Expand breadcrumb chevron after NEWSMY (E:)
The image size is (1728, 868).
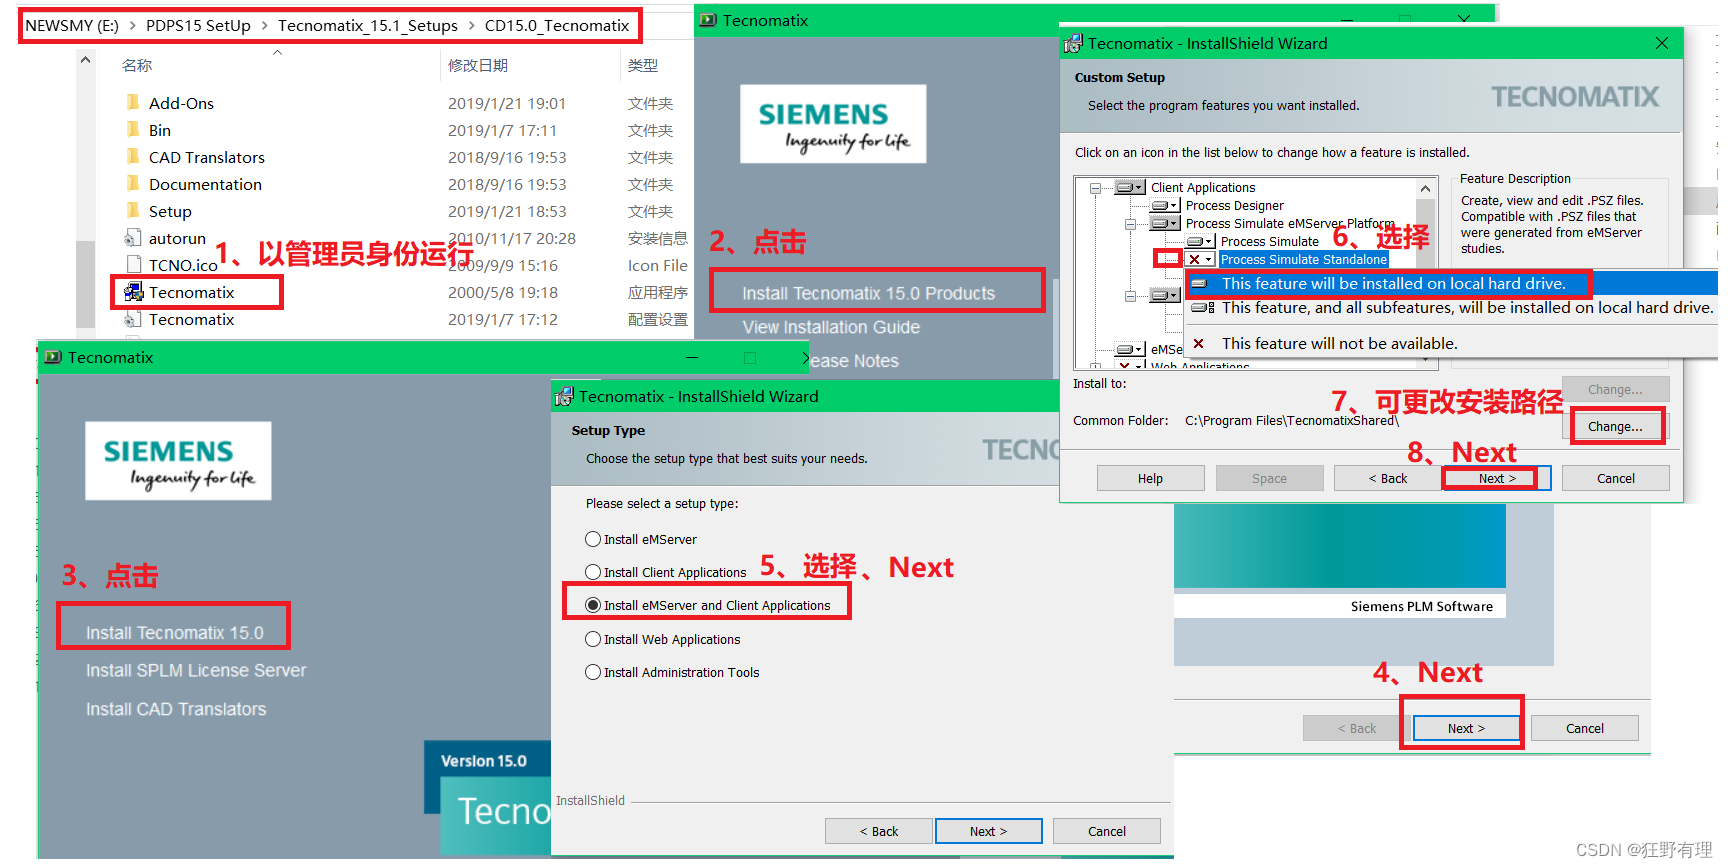[x=132, y=26]
